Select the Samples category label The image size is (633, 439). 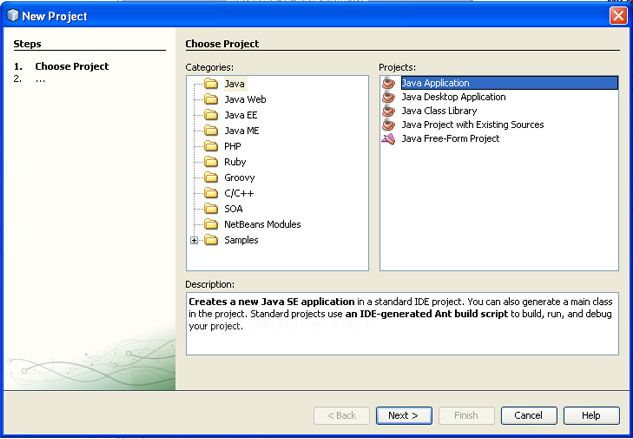click(x=241, y=240)
